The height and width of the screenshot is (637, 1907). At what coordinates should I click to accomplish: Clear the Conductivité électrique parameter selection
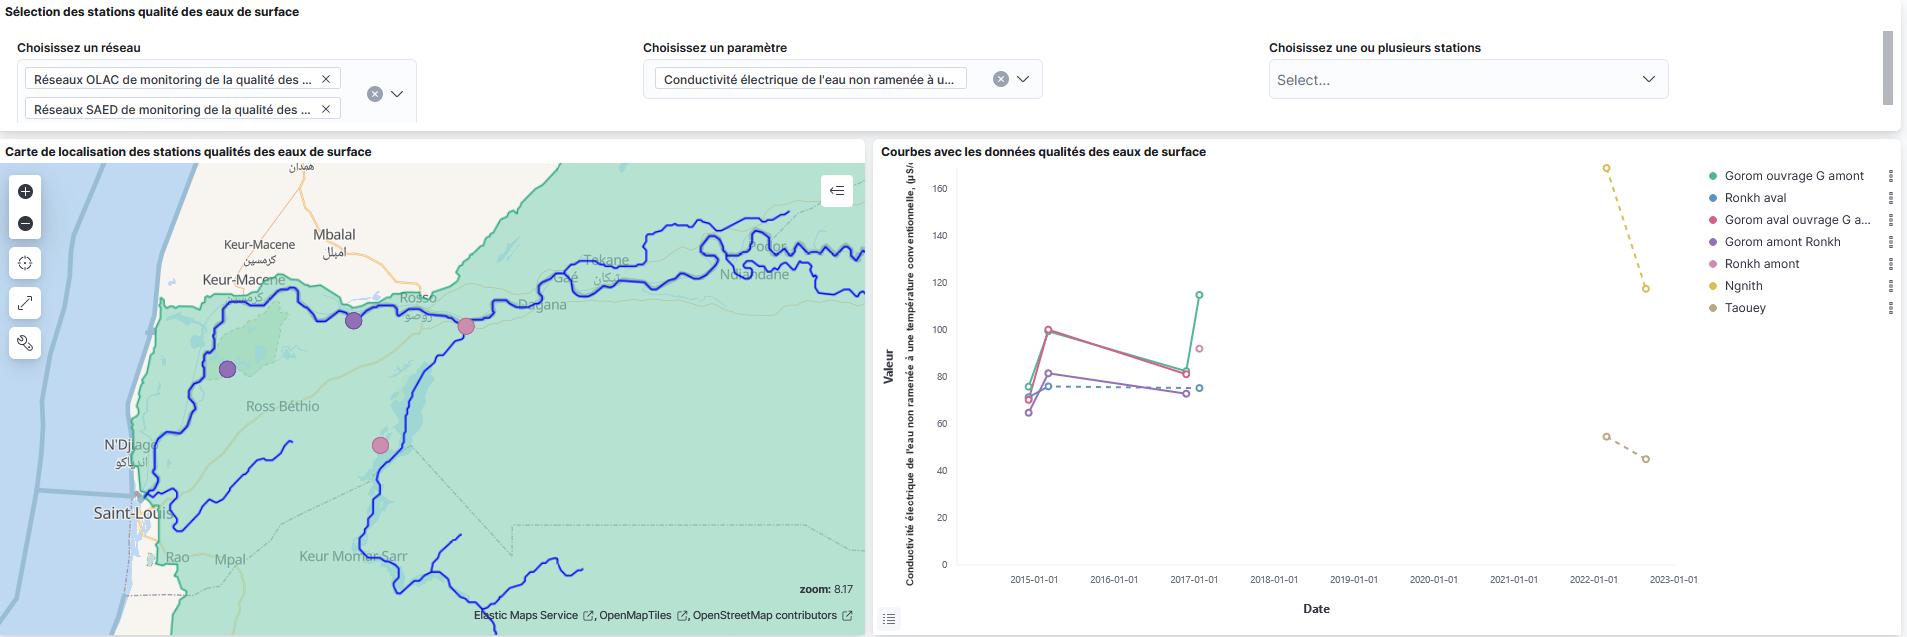click(1000, 79)
